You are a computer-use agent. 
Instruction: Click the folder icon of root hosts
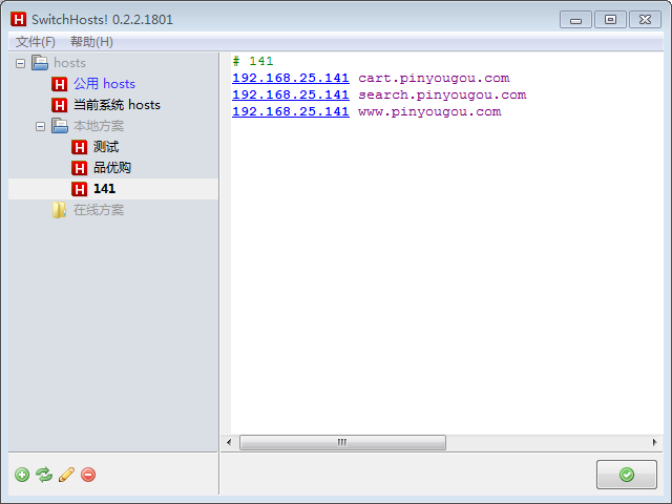[x=40, y=63]
